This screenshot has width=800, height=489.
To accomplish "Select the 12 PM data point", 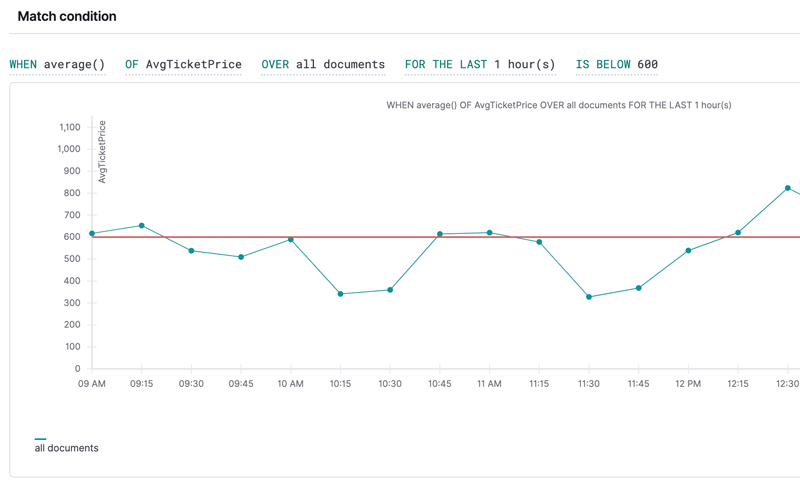I will pos(688,251).
